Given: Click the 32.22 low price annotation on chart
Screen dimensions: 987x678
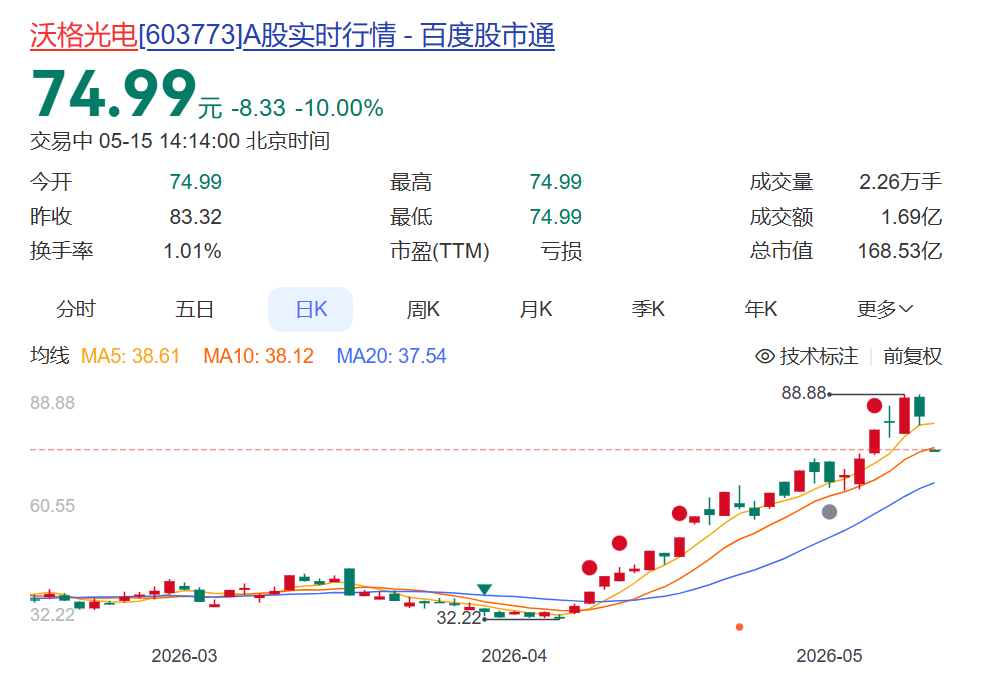Looking at the screenshot, I should point(459,618).
